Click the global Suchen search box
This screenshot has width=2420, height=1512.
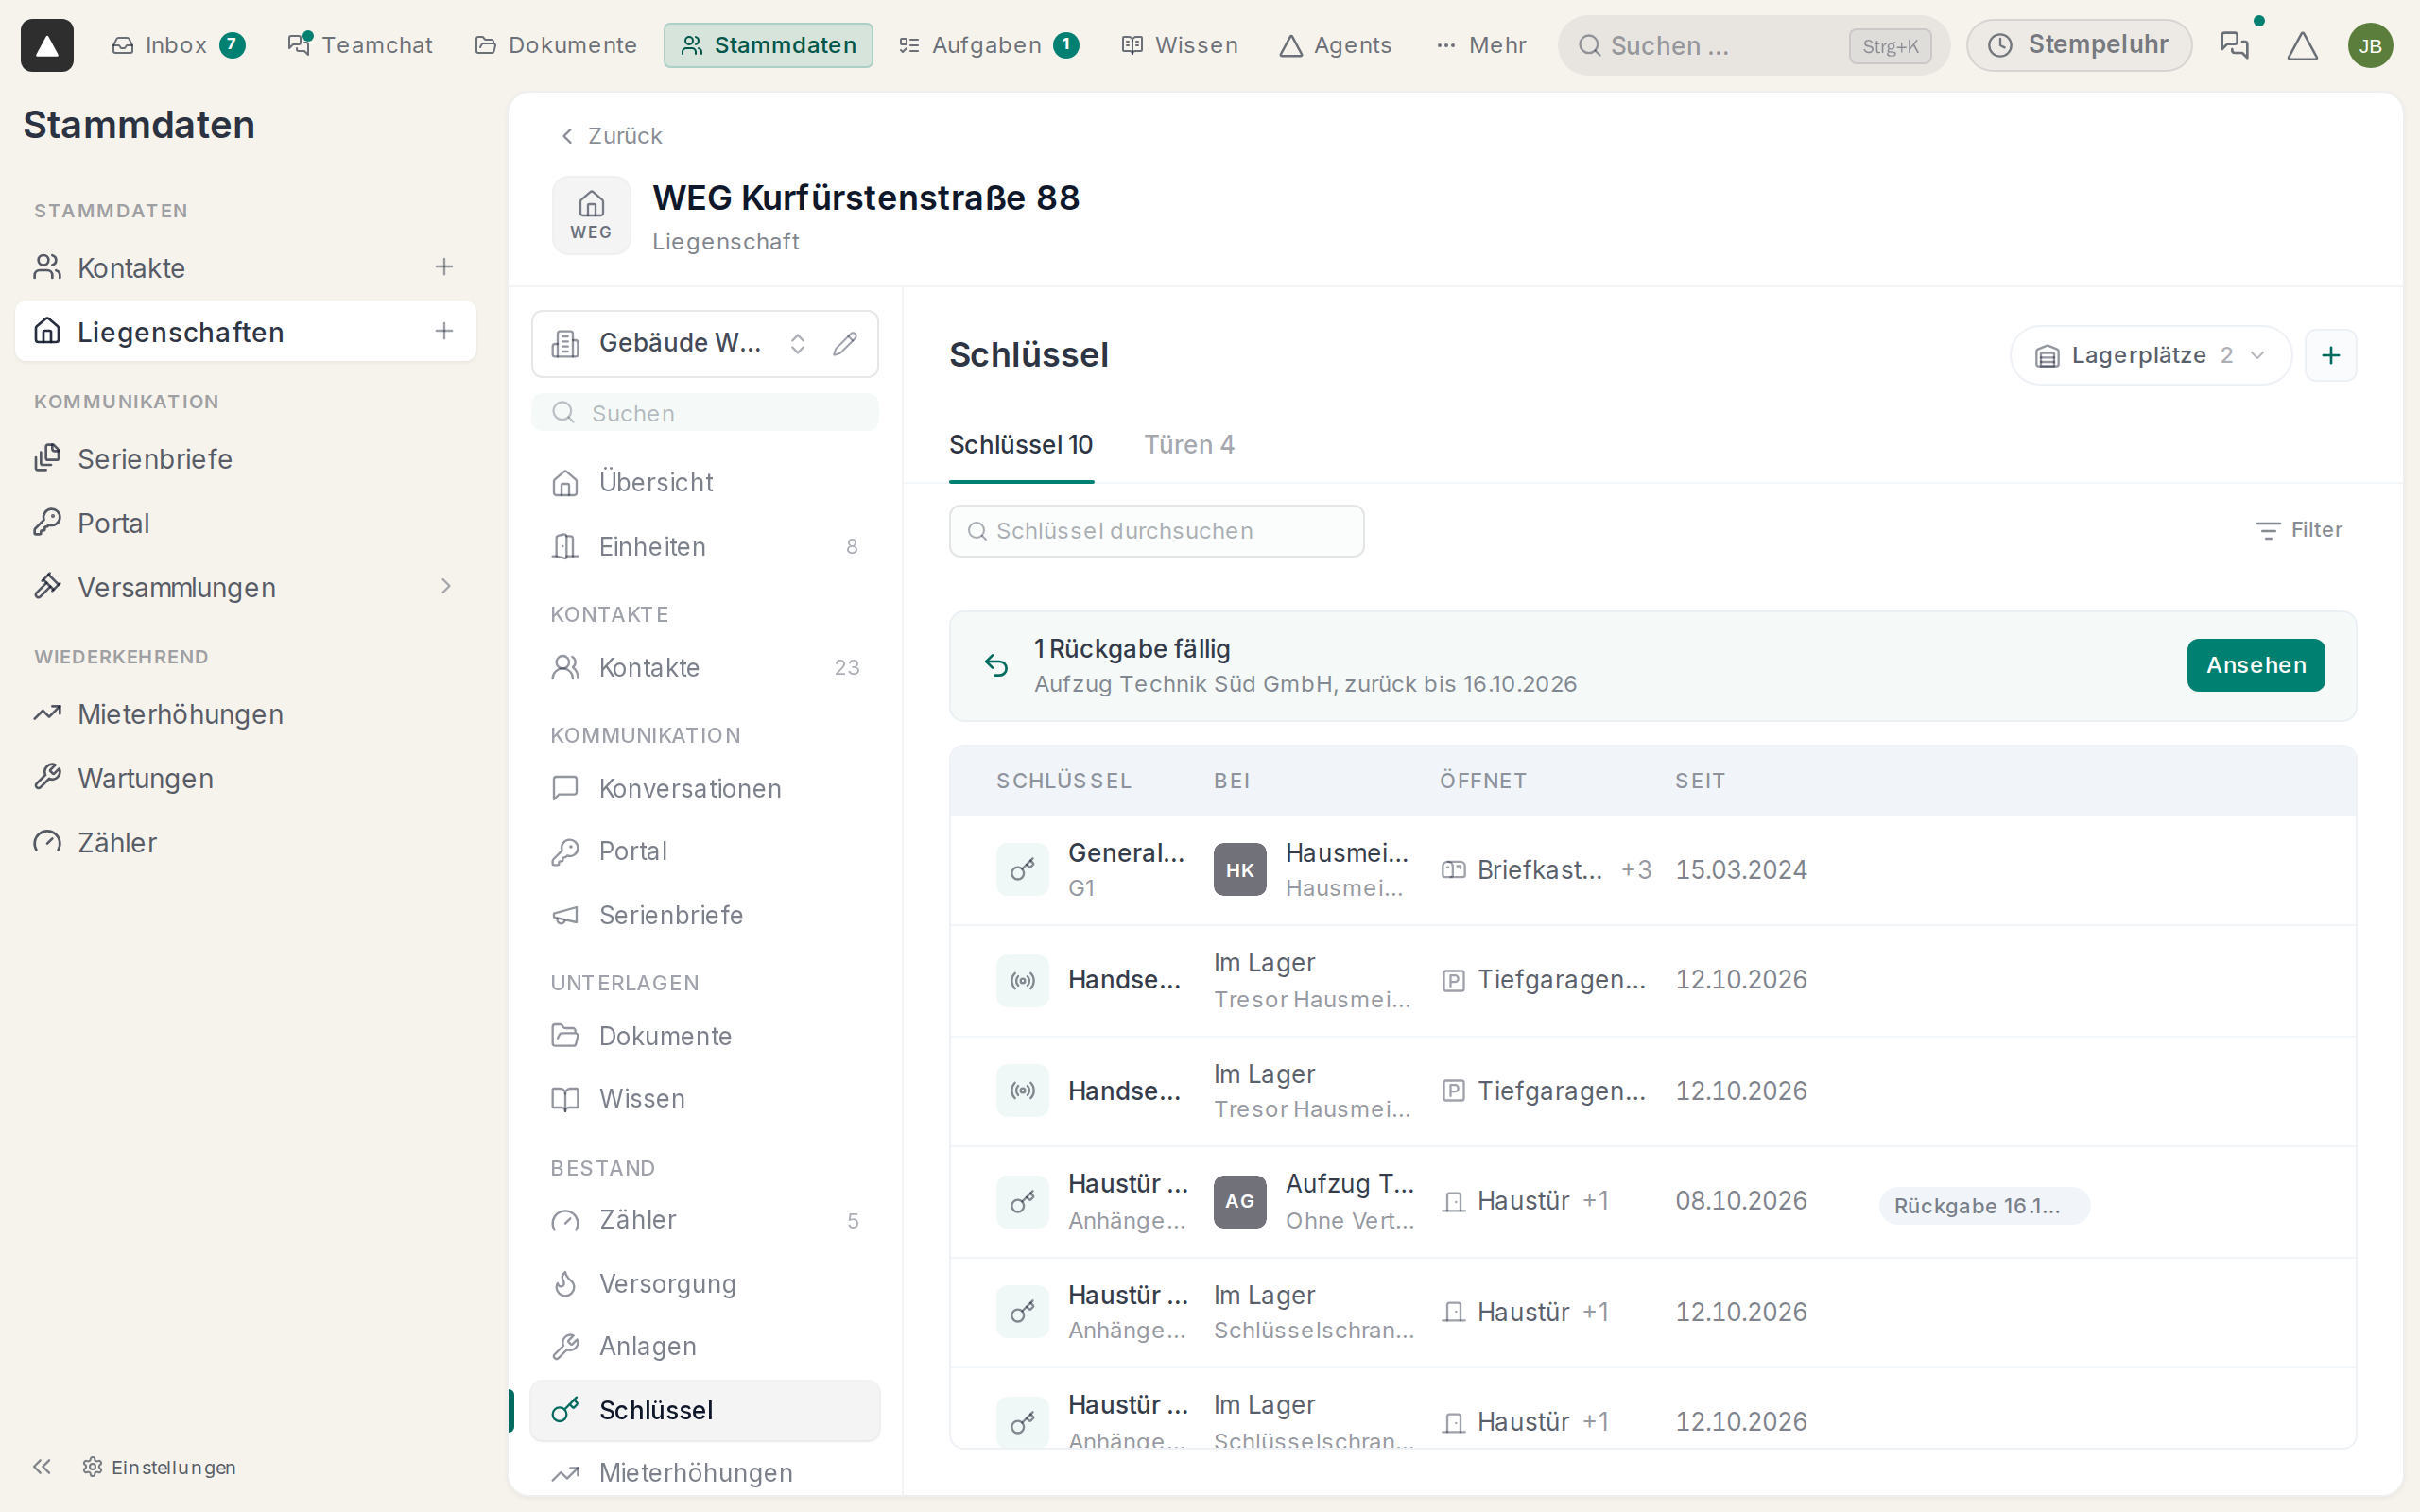[x=1753, y=45]
